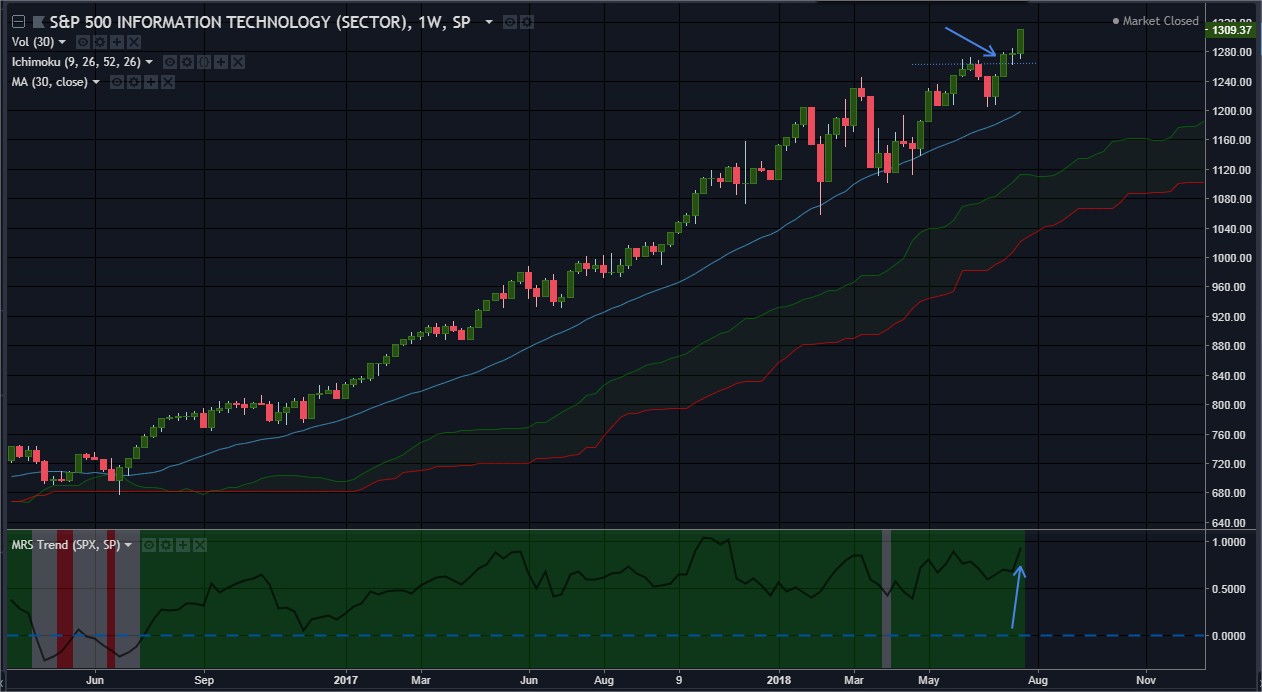Open the S&P 500 Information Technology title dropdown

point(489,22)
